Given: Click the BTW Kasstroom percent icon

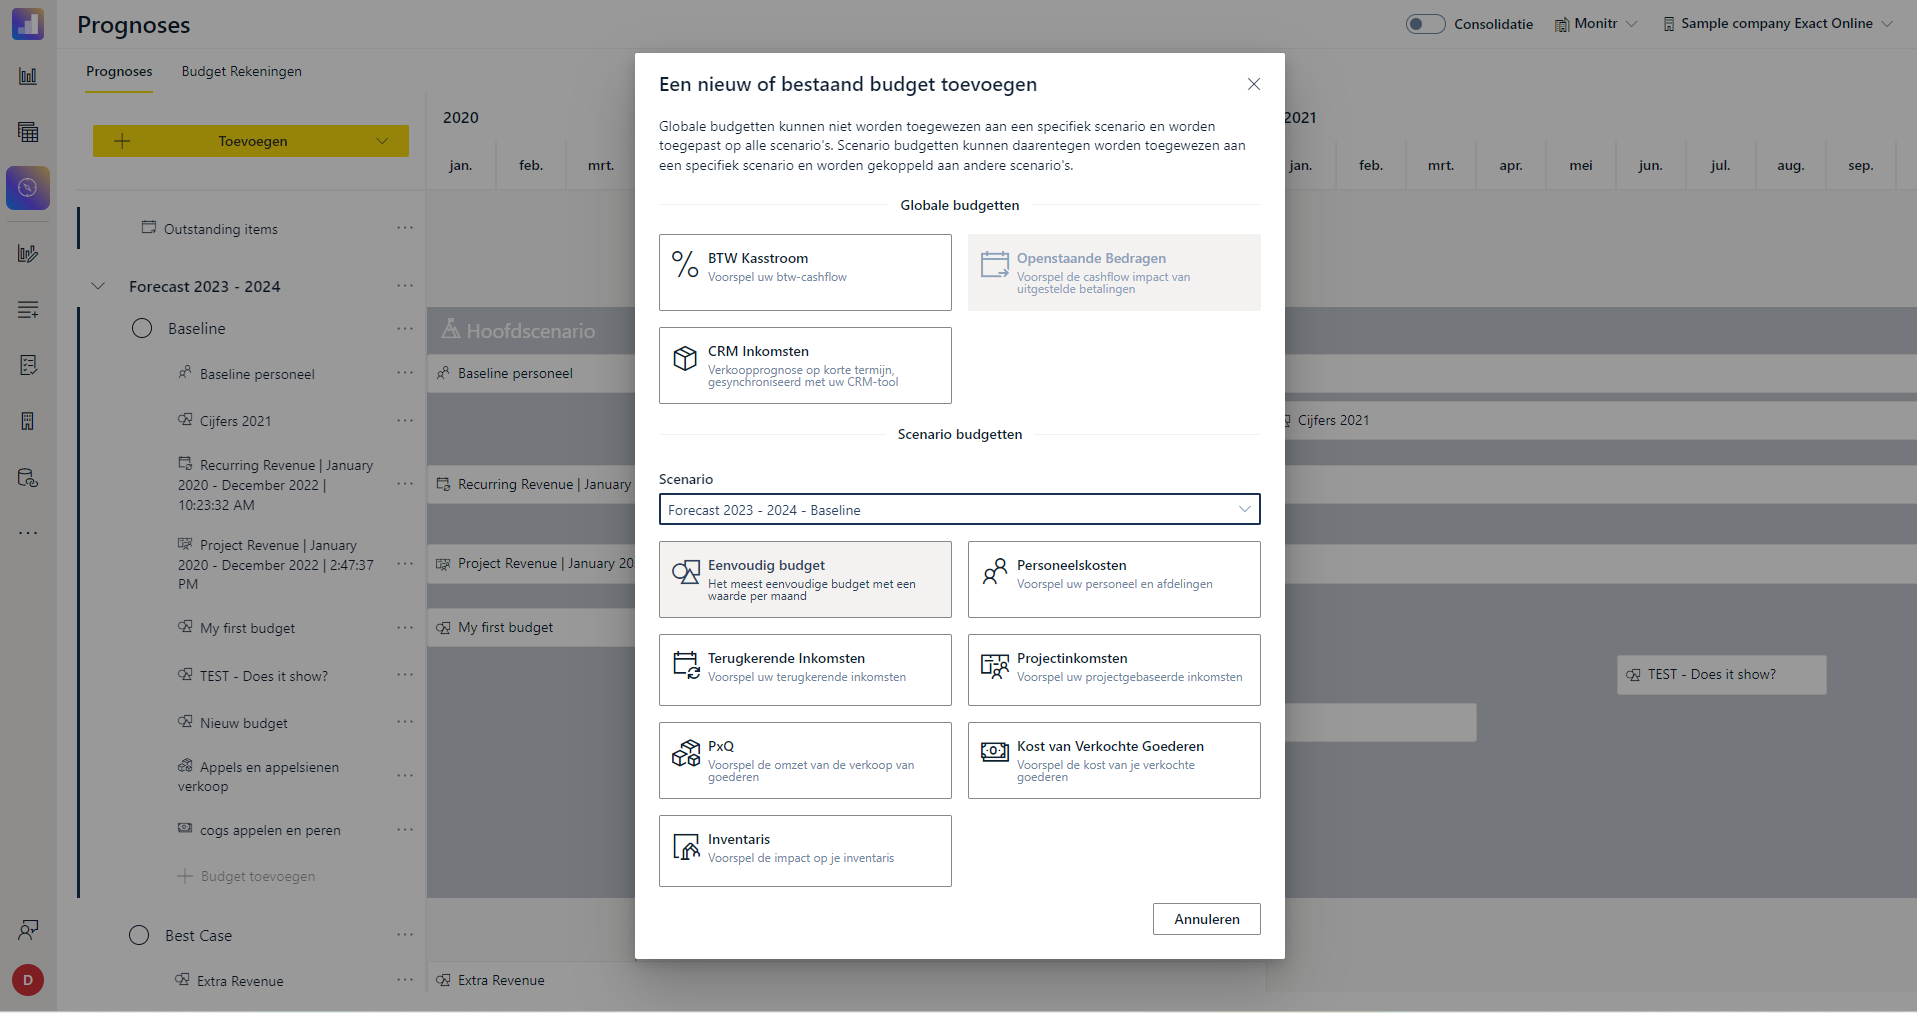Looking at the screenshot, I should tap(685, 265).
